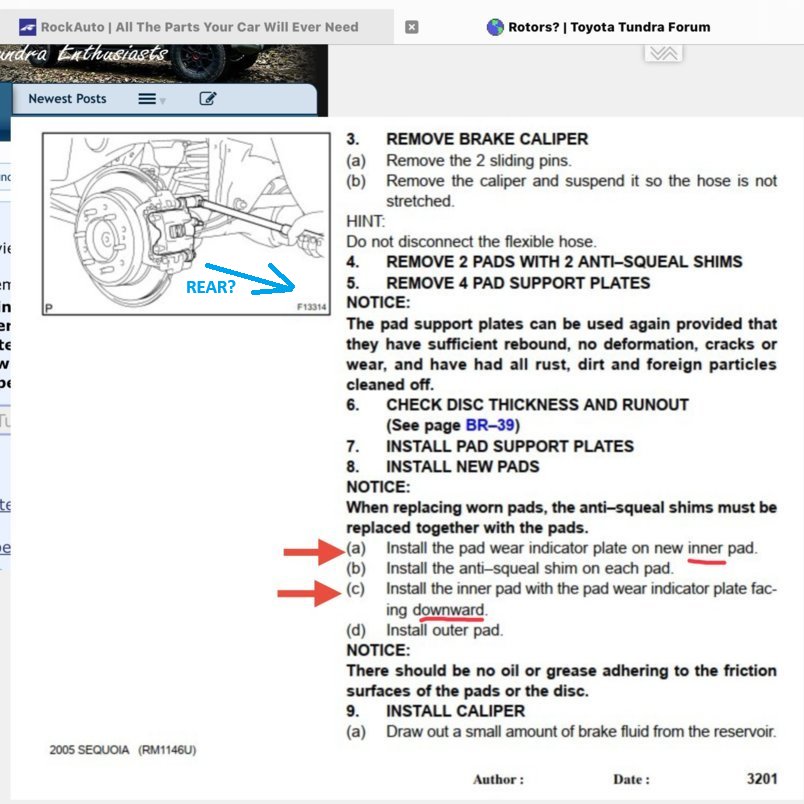The height and width of the screenshot is (804, 804).
Task: Click the line "Remove the caliper and suspend it"
Action: pyautogui.click(x=581, y=191)
